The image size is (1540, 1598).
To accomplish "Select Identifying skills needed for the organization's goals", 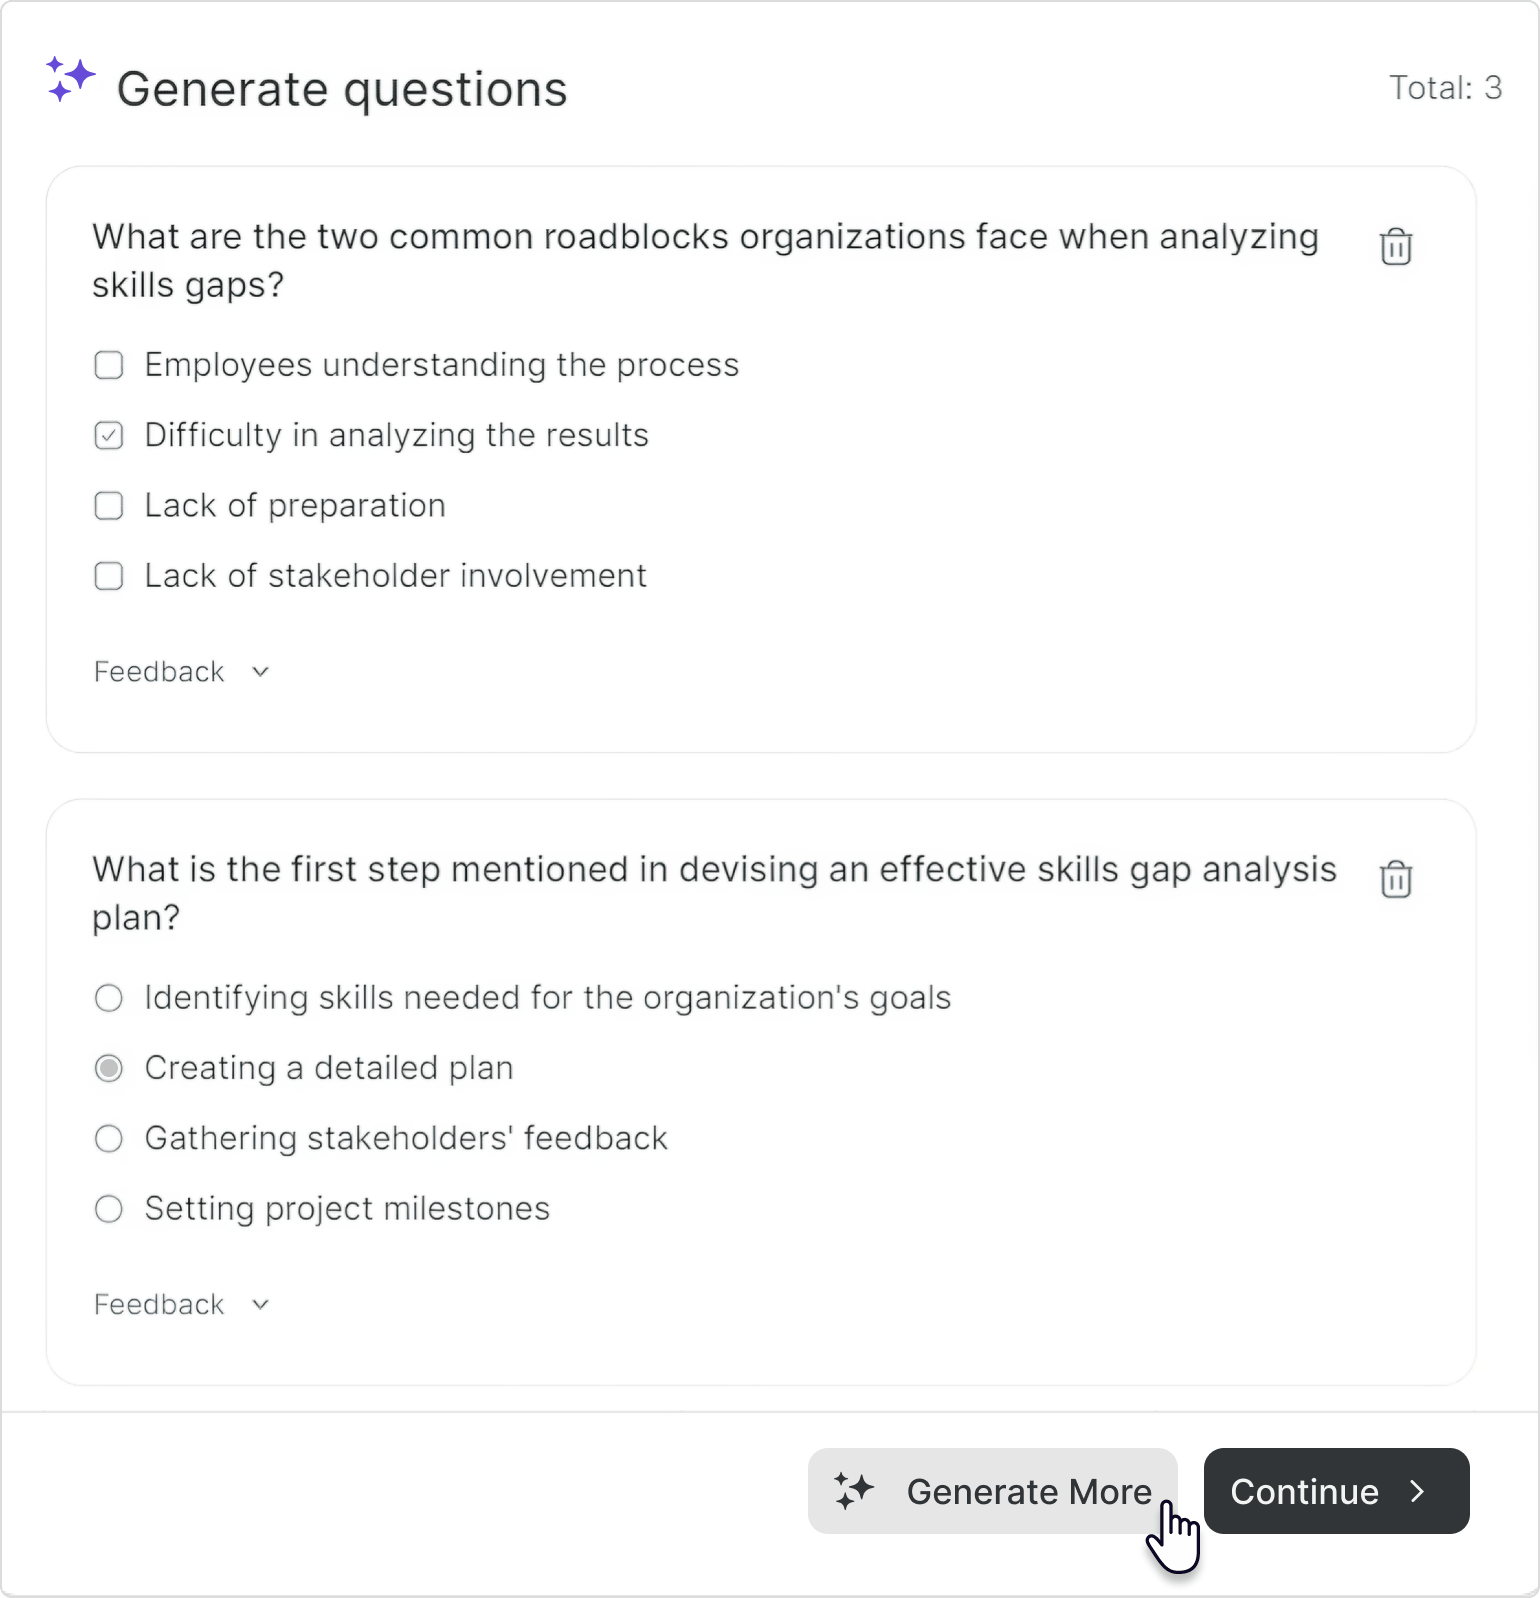I will pyautogui.click(x=108, y=998).
